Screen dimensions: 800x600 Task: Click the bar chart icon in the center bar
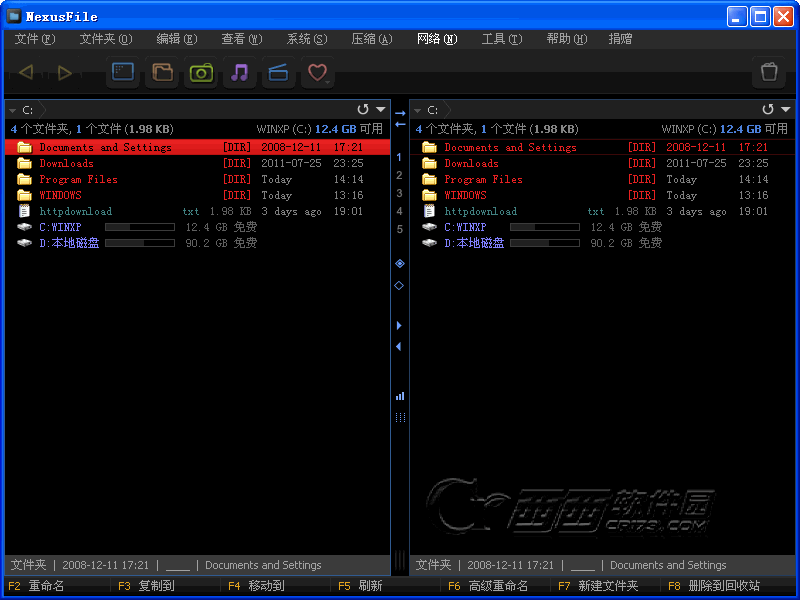click(x=400, y=396)
